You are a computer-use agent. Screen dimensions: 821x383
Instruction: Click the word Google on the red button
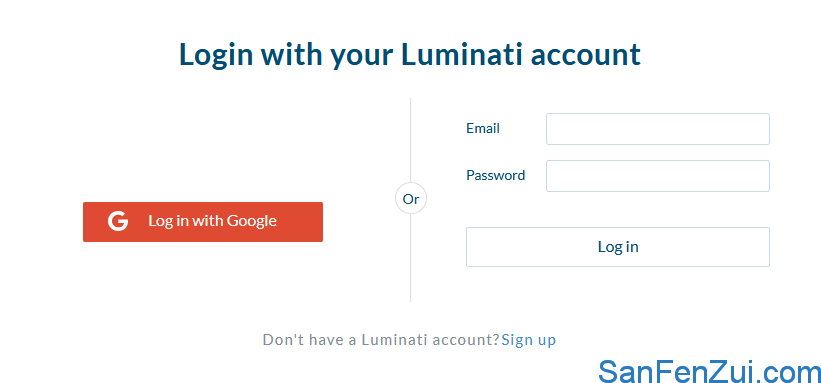point(252,222)
